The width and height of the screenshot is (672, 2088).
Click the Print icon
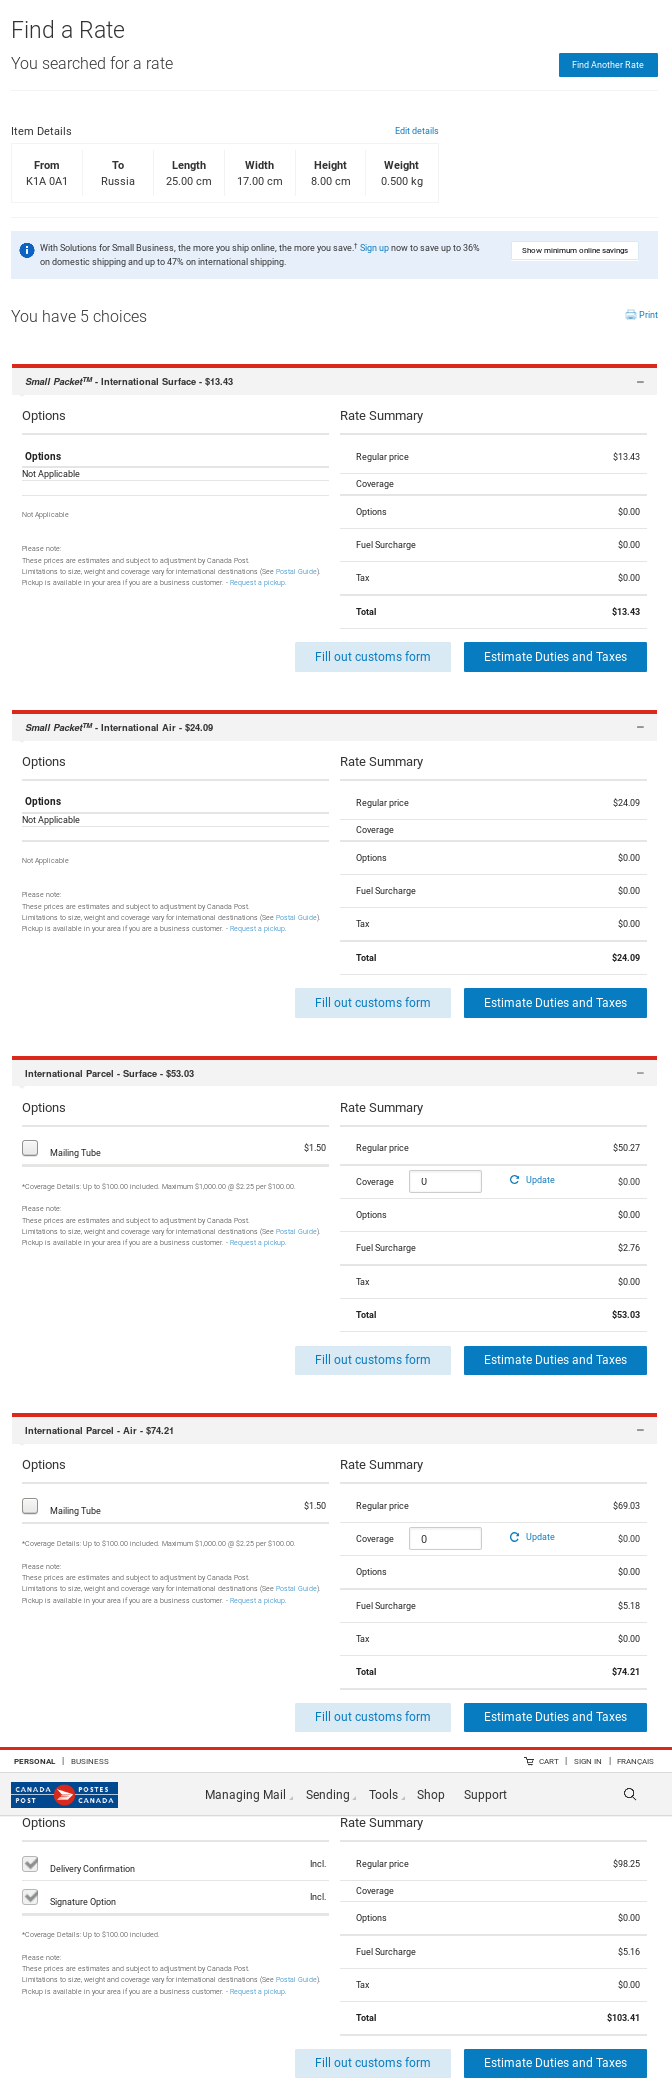[x=631, y=315]
